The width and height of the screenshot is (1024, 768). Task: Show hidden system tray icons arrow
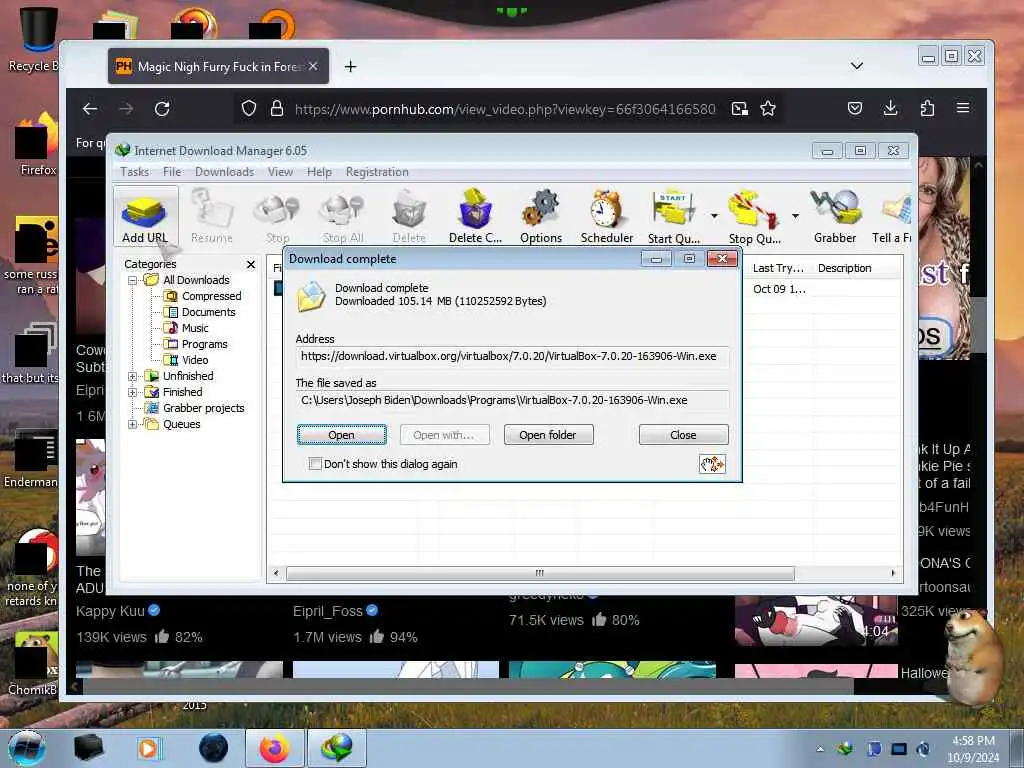pyautogui.click(x=820, y=749)
